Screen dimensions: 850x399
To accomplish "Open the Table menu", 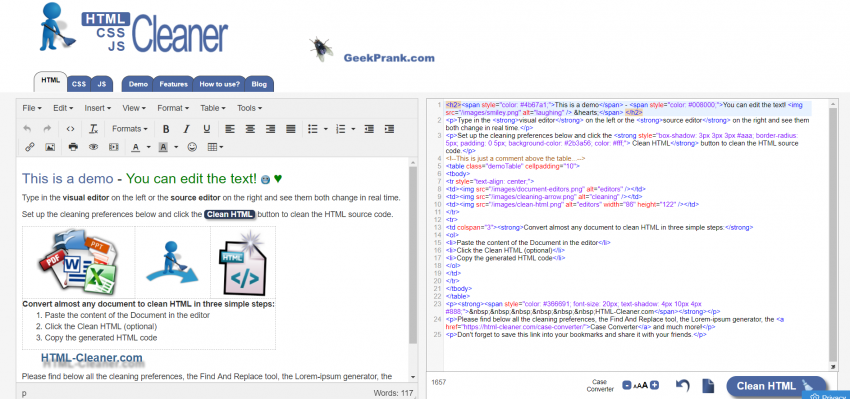I will 212,108.
